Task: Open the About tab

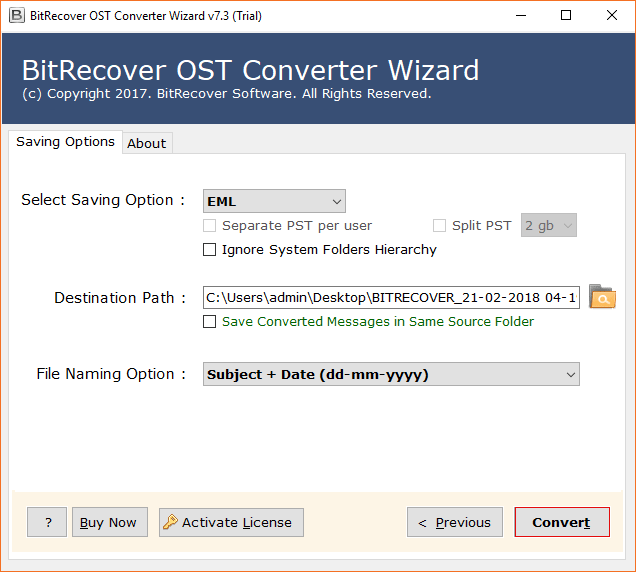Action: (x=147, y=143)
